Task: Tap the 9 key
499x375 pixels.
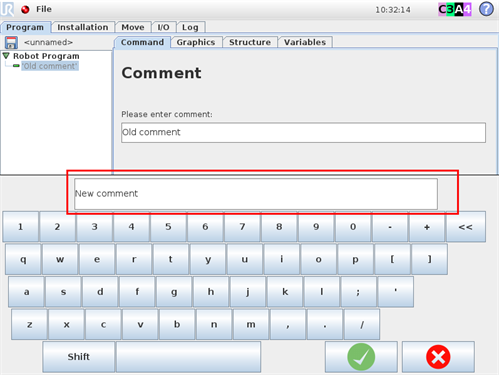Action: tap(317, 227)
